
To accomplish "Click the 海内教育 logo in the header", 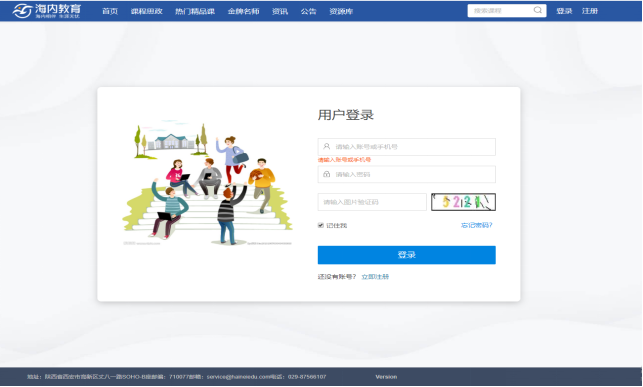I will (46, 11).
